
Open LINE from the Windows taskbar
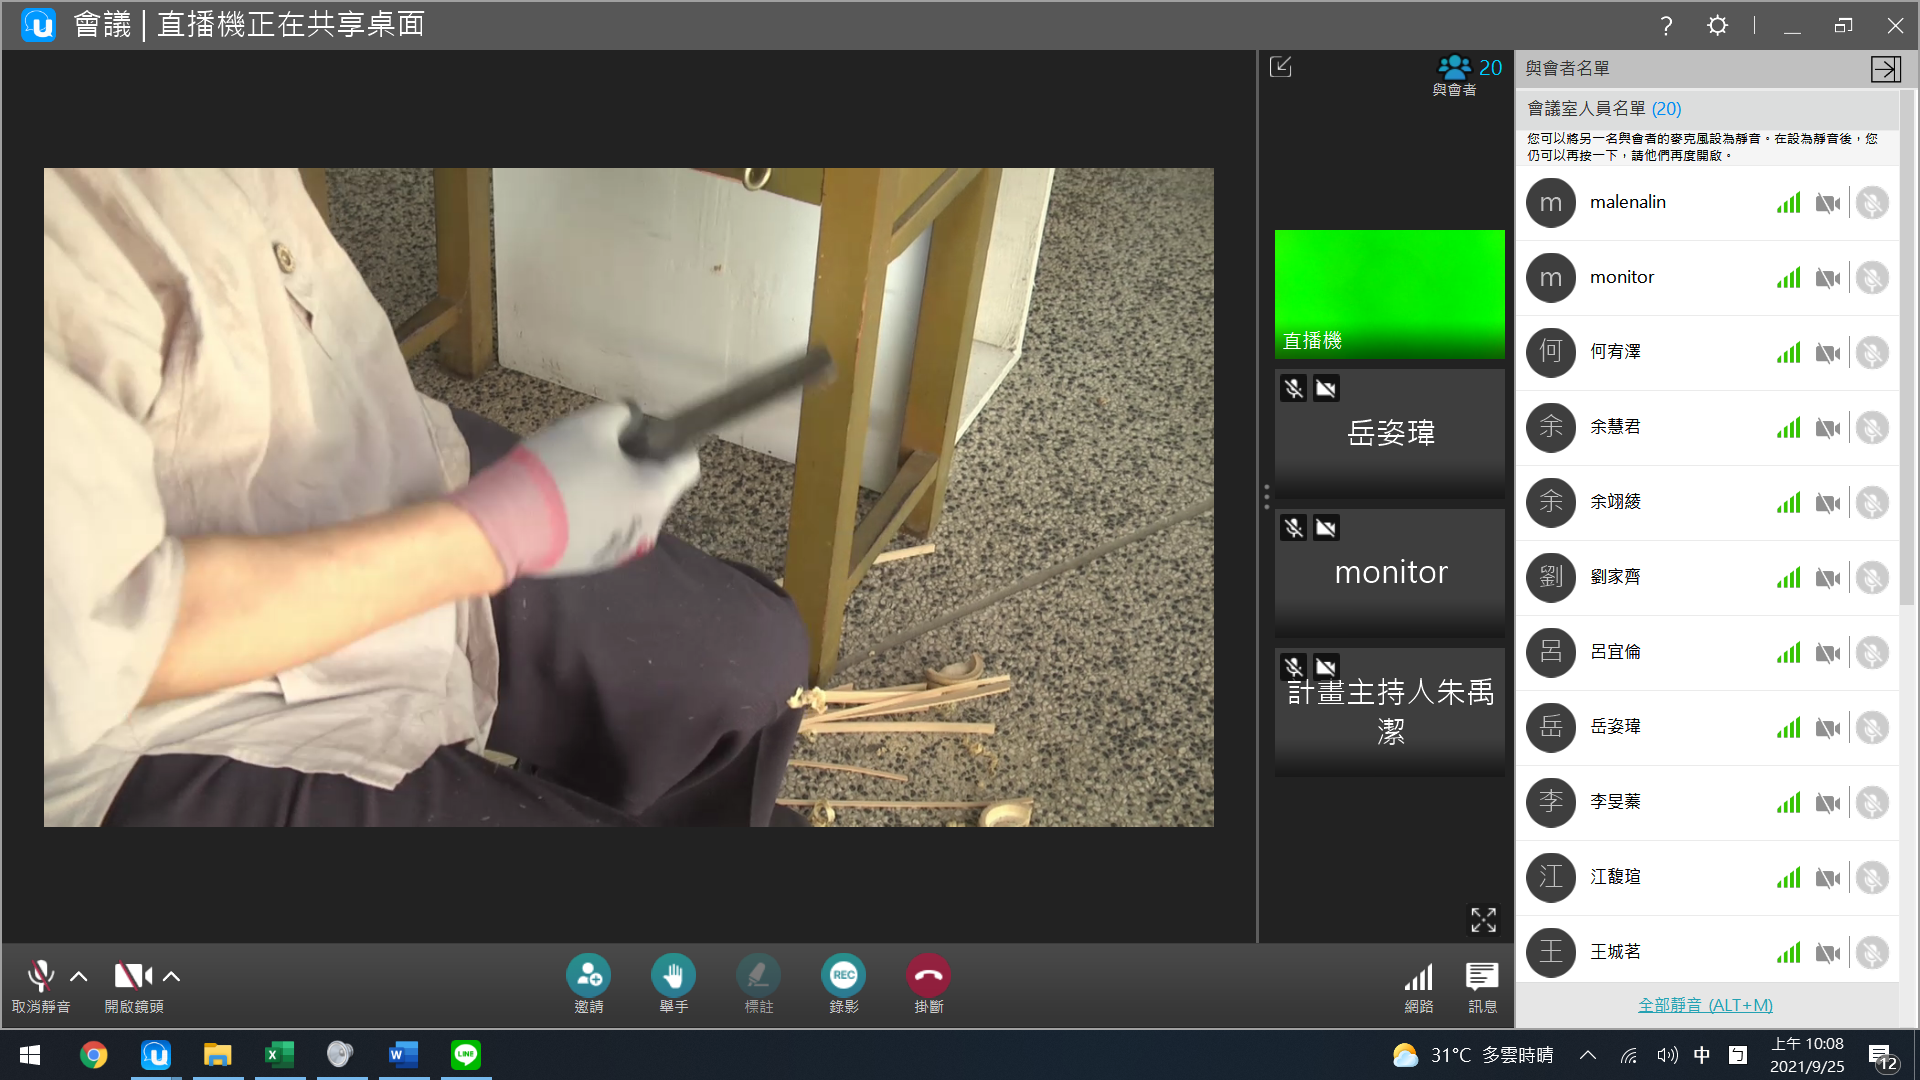pos(465,1054)
